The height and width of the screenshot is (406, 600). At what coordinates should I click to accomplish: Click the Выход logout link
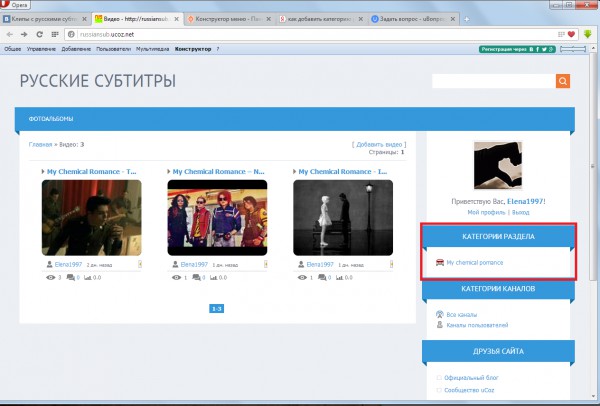click(x=521, y=212)
